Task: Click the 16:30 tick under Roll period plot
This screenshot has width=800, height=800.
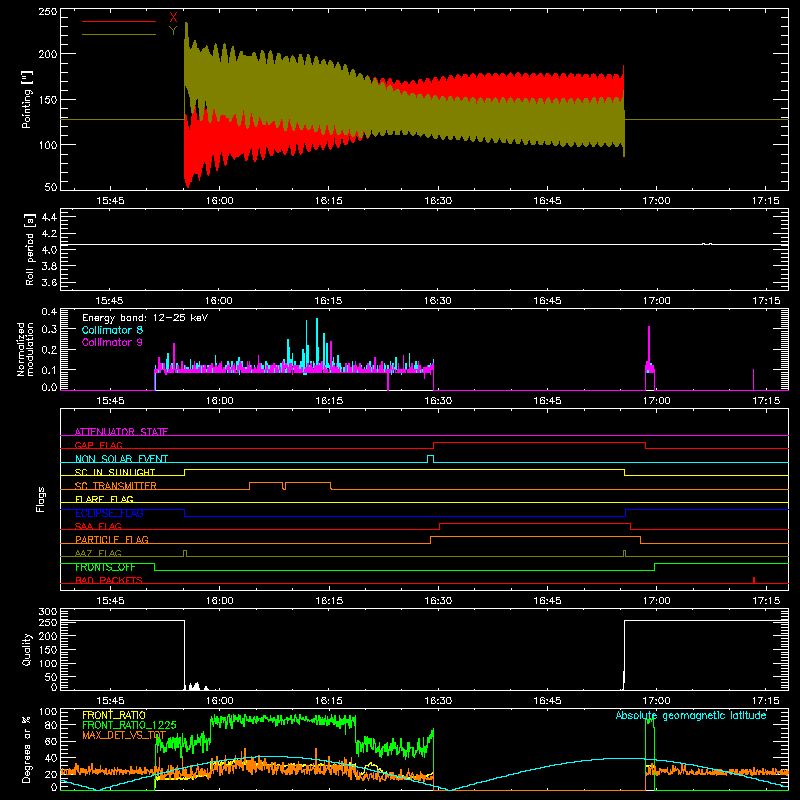Action: pos(438,301)
